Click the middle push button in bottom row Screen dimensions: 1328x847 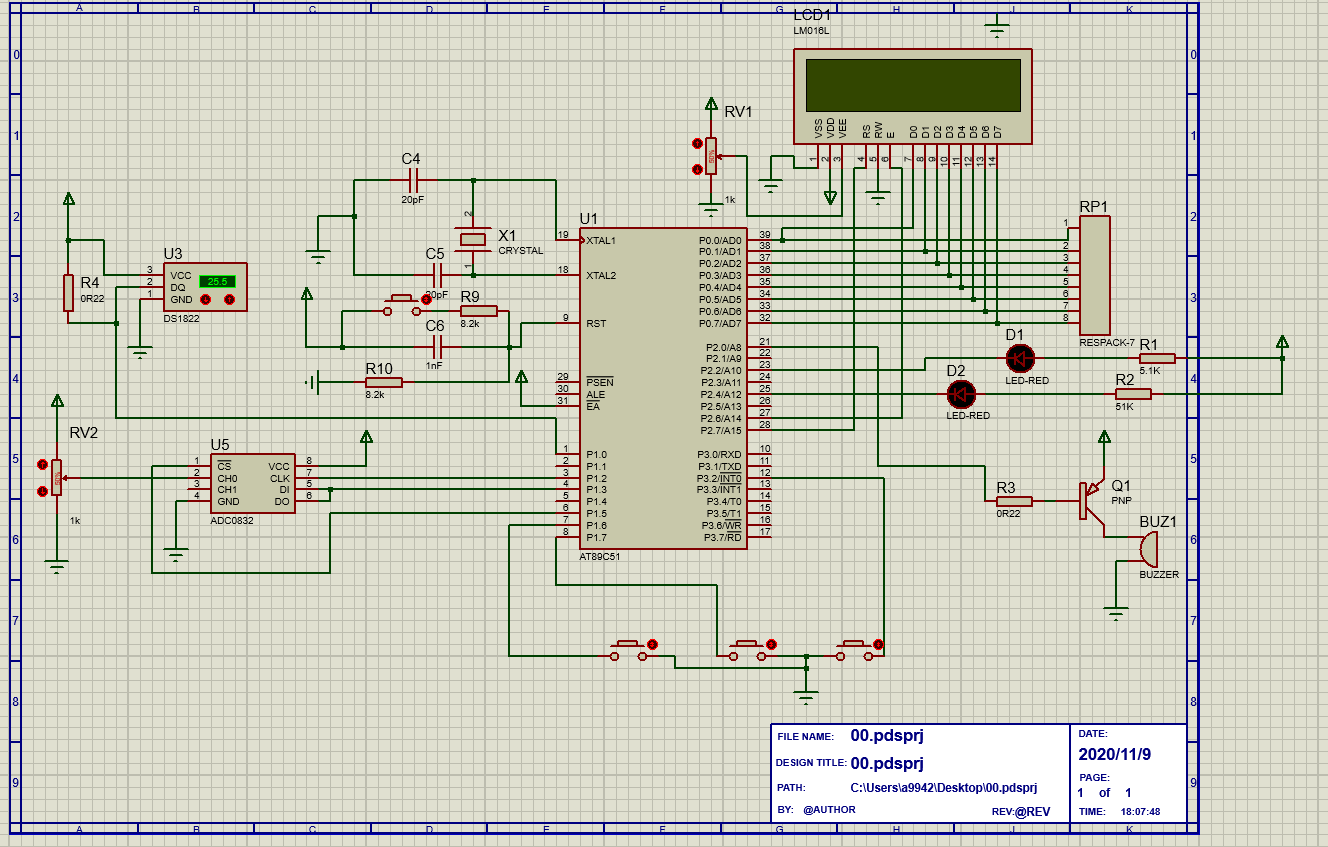(747, 650)
